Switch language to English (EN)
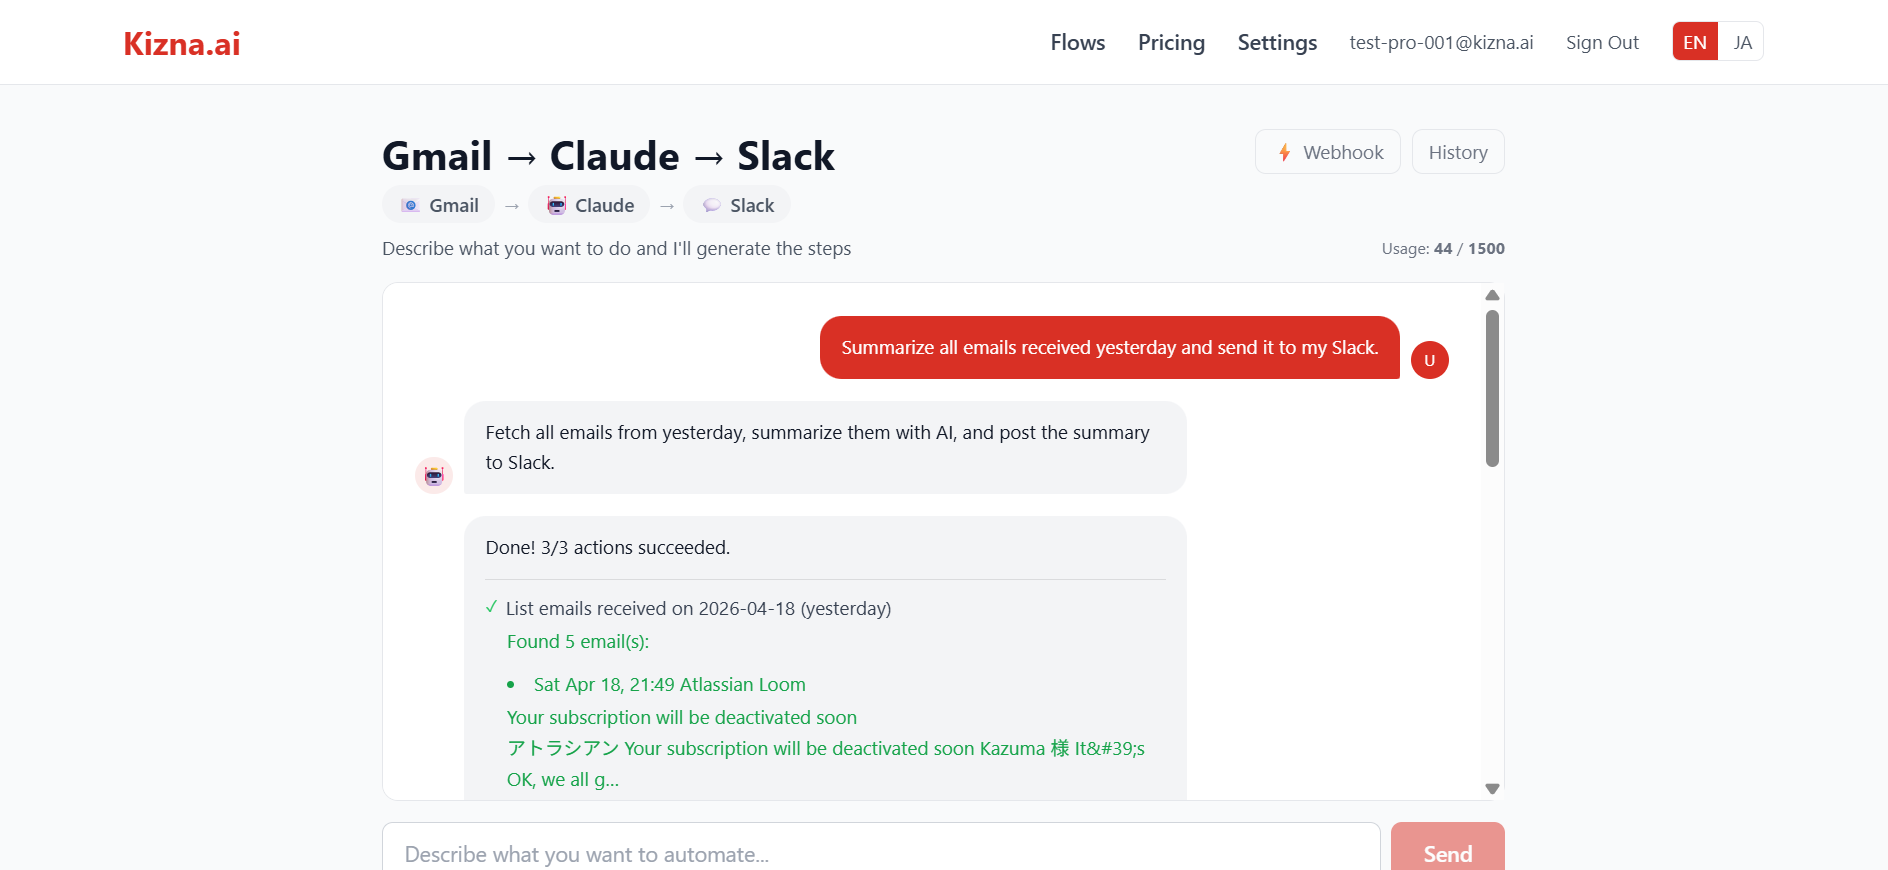 click(x=1695, y=42)
